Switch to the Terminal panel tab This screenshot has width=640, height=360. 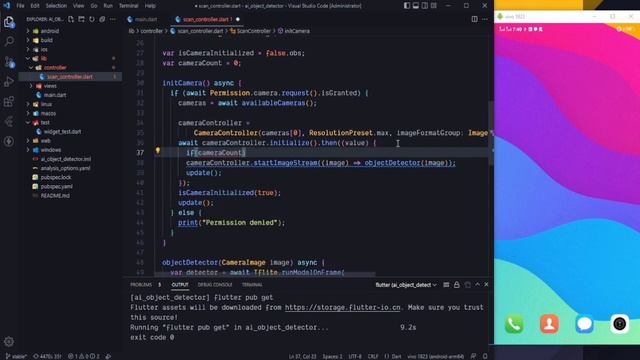tap(252, 284)
